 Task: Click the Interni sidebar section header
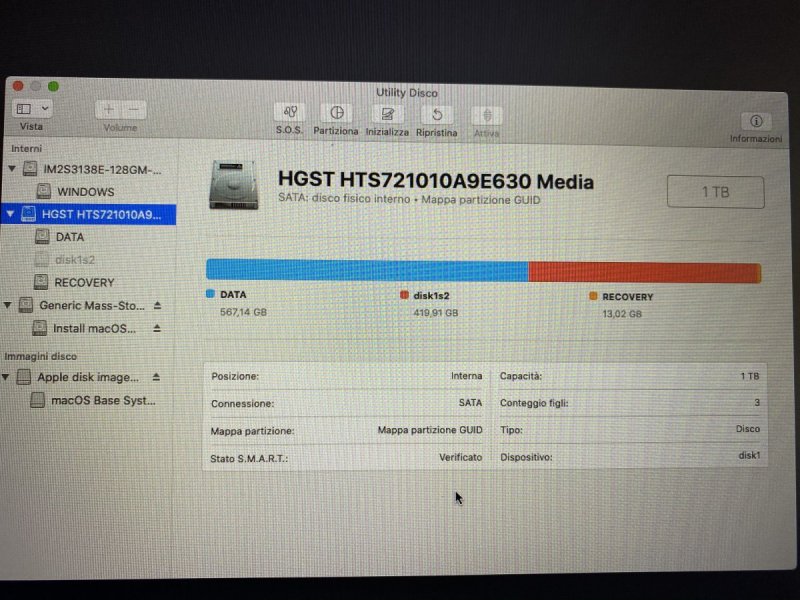27,148
